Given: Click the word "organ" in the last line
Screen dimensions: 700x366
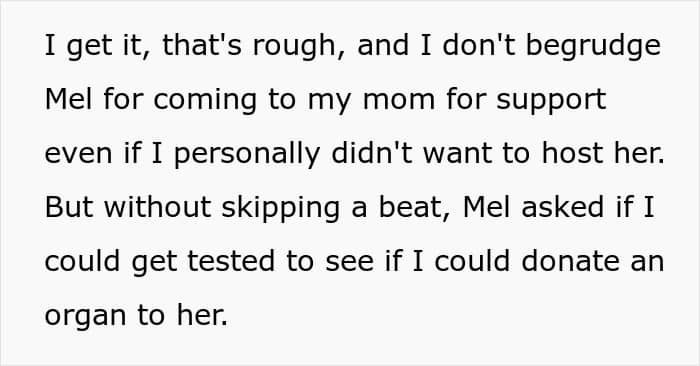Looking at the screenshot, I should (85, 317).
